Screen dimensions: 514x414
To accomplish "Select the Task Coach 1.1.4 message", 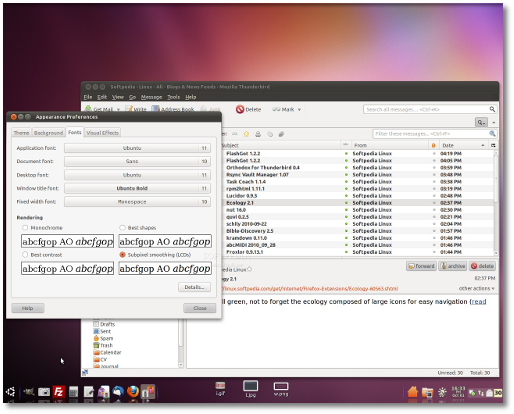I will pyautogui.click(x=358, y=182).
